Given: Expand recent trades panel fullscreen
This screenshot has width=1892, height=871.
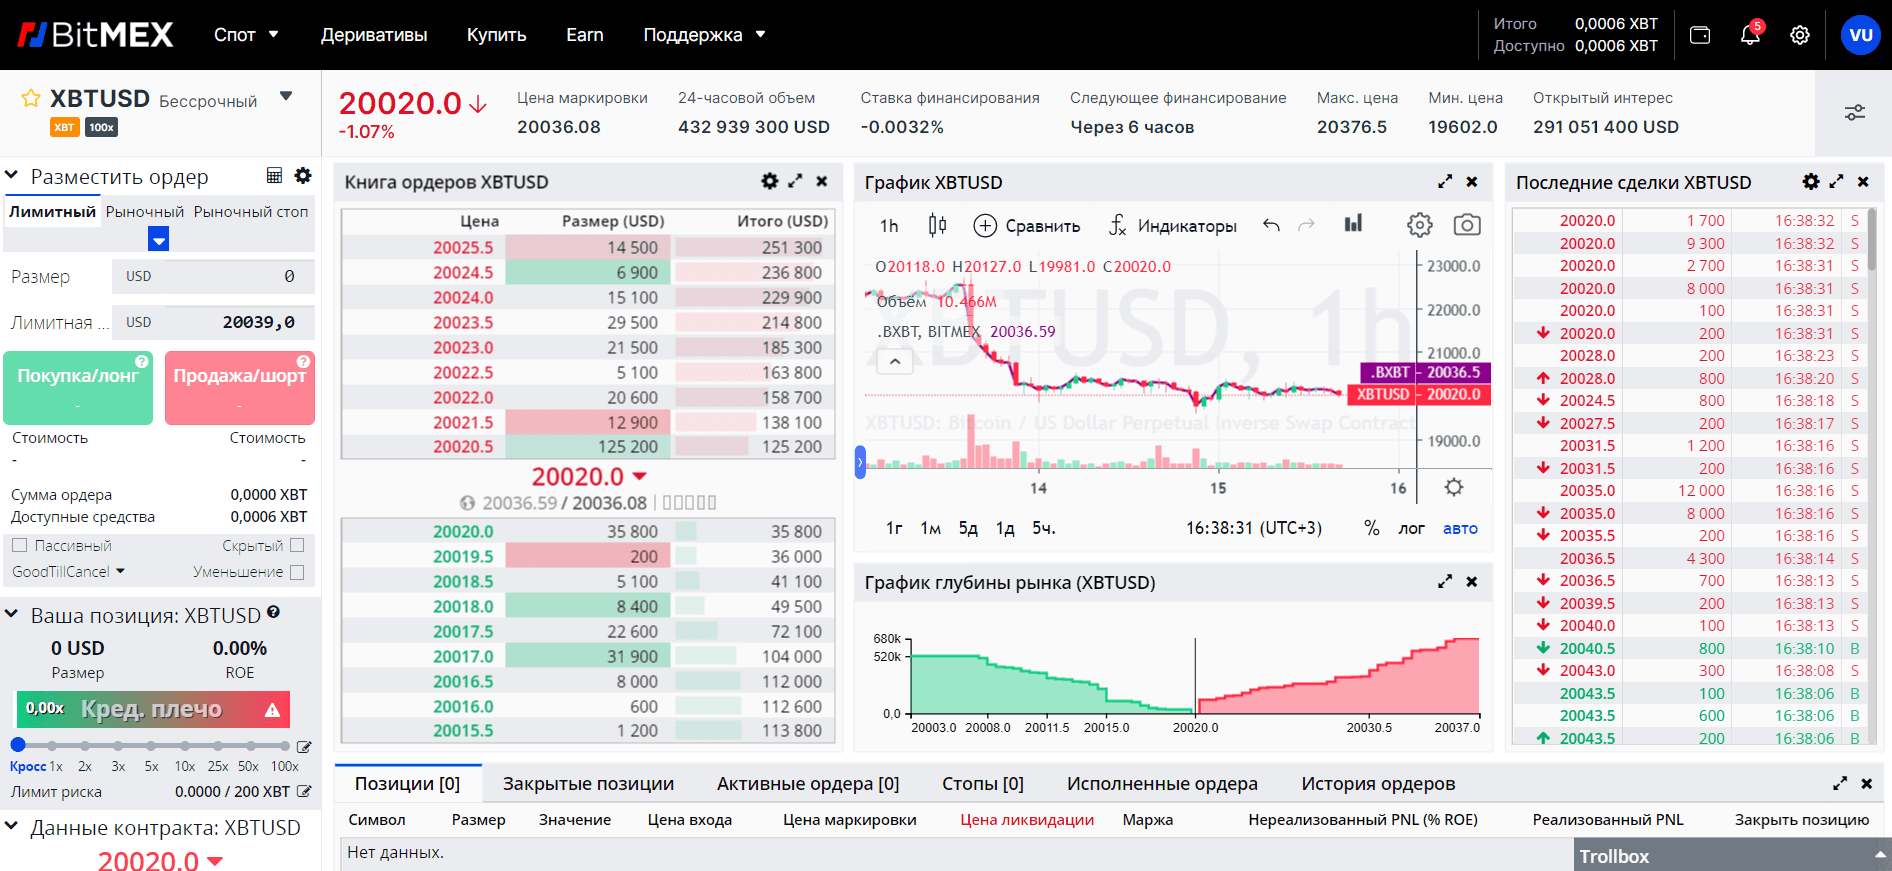Looking at the screenshot, I should point(1836,181).
